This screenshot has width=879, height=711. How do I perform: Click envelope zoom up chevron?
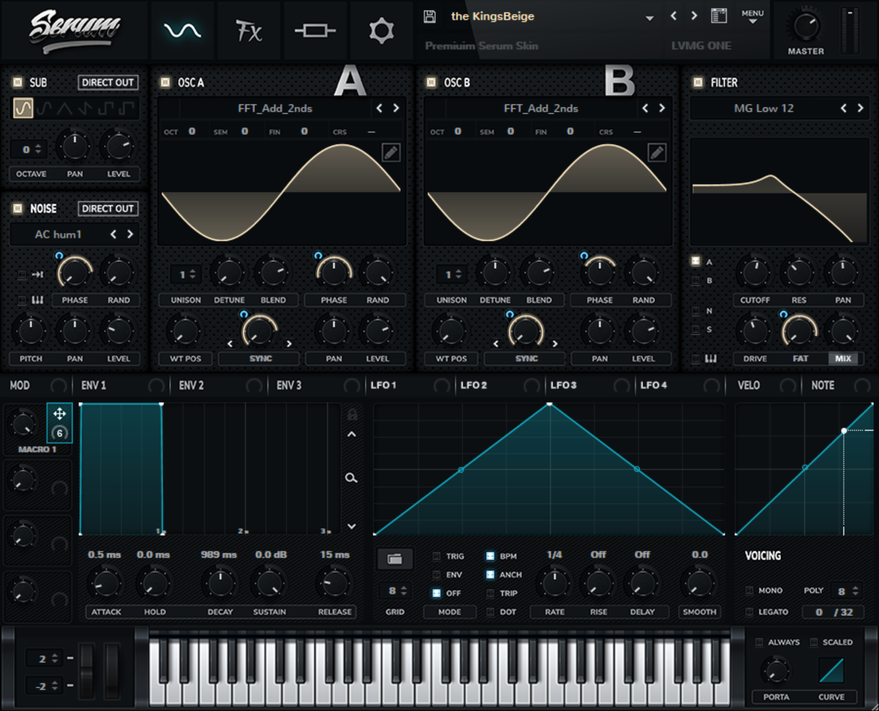coord(351,435)
